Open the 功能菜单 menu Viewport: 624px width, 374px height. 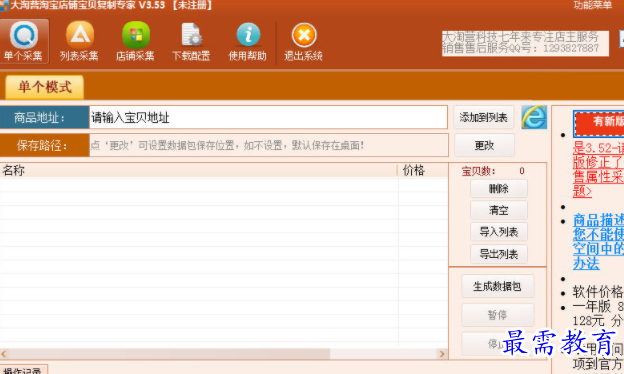[592, 5]
